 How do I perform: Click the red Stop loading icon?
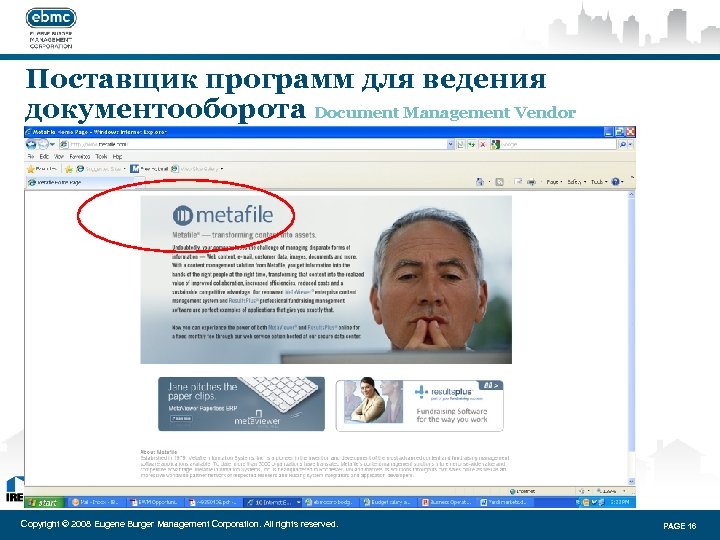coord(483,145)
